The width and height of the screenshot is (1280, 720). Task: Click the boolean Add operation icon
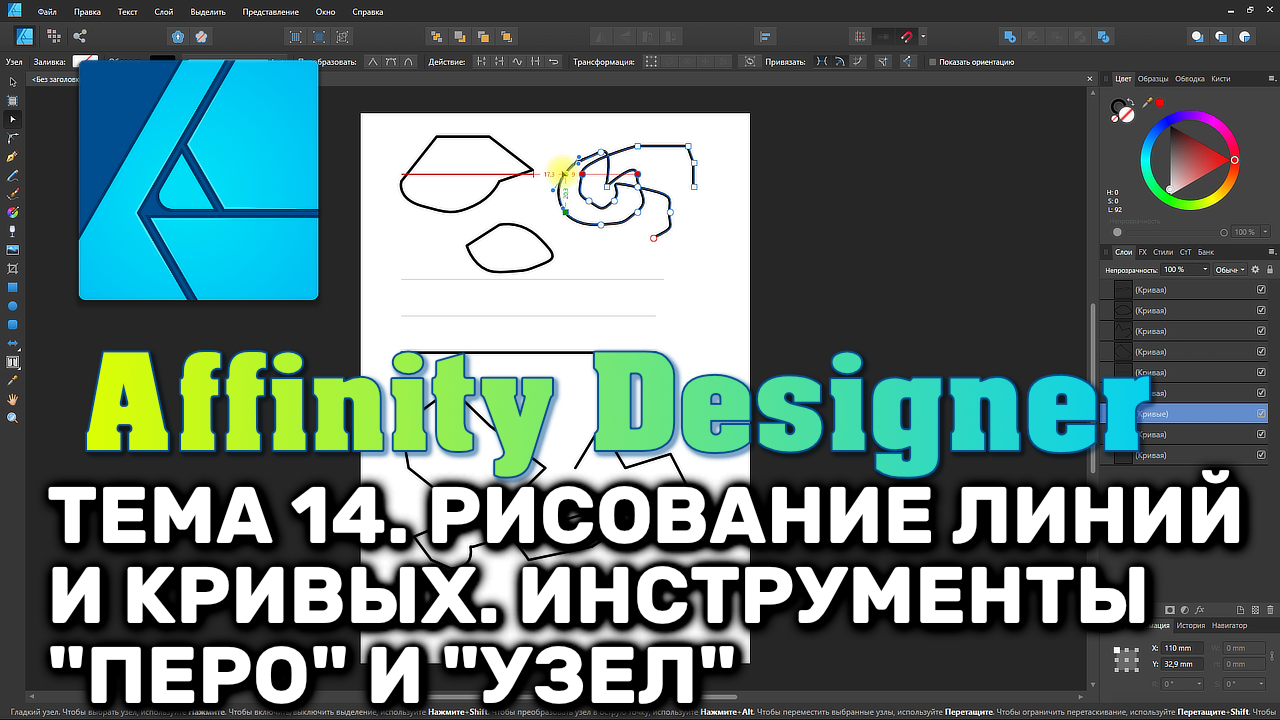(x=1010, y=37)
